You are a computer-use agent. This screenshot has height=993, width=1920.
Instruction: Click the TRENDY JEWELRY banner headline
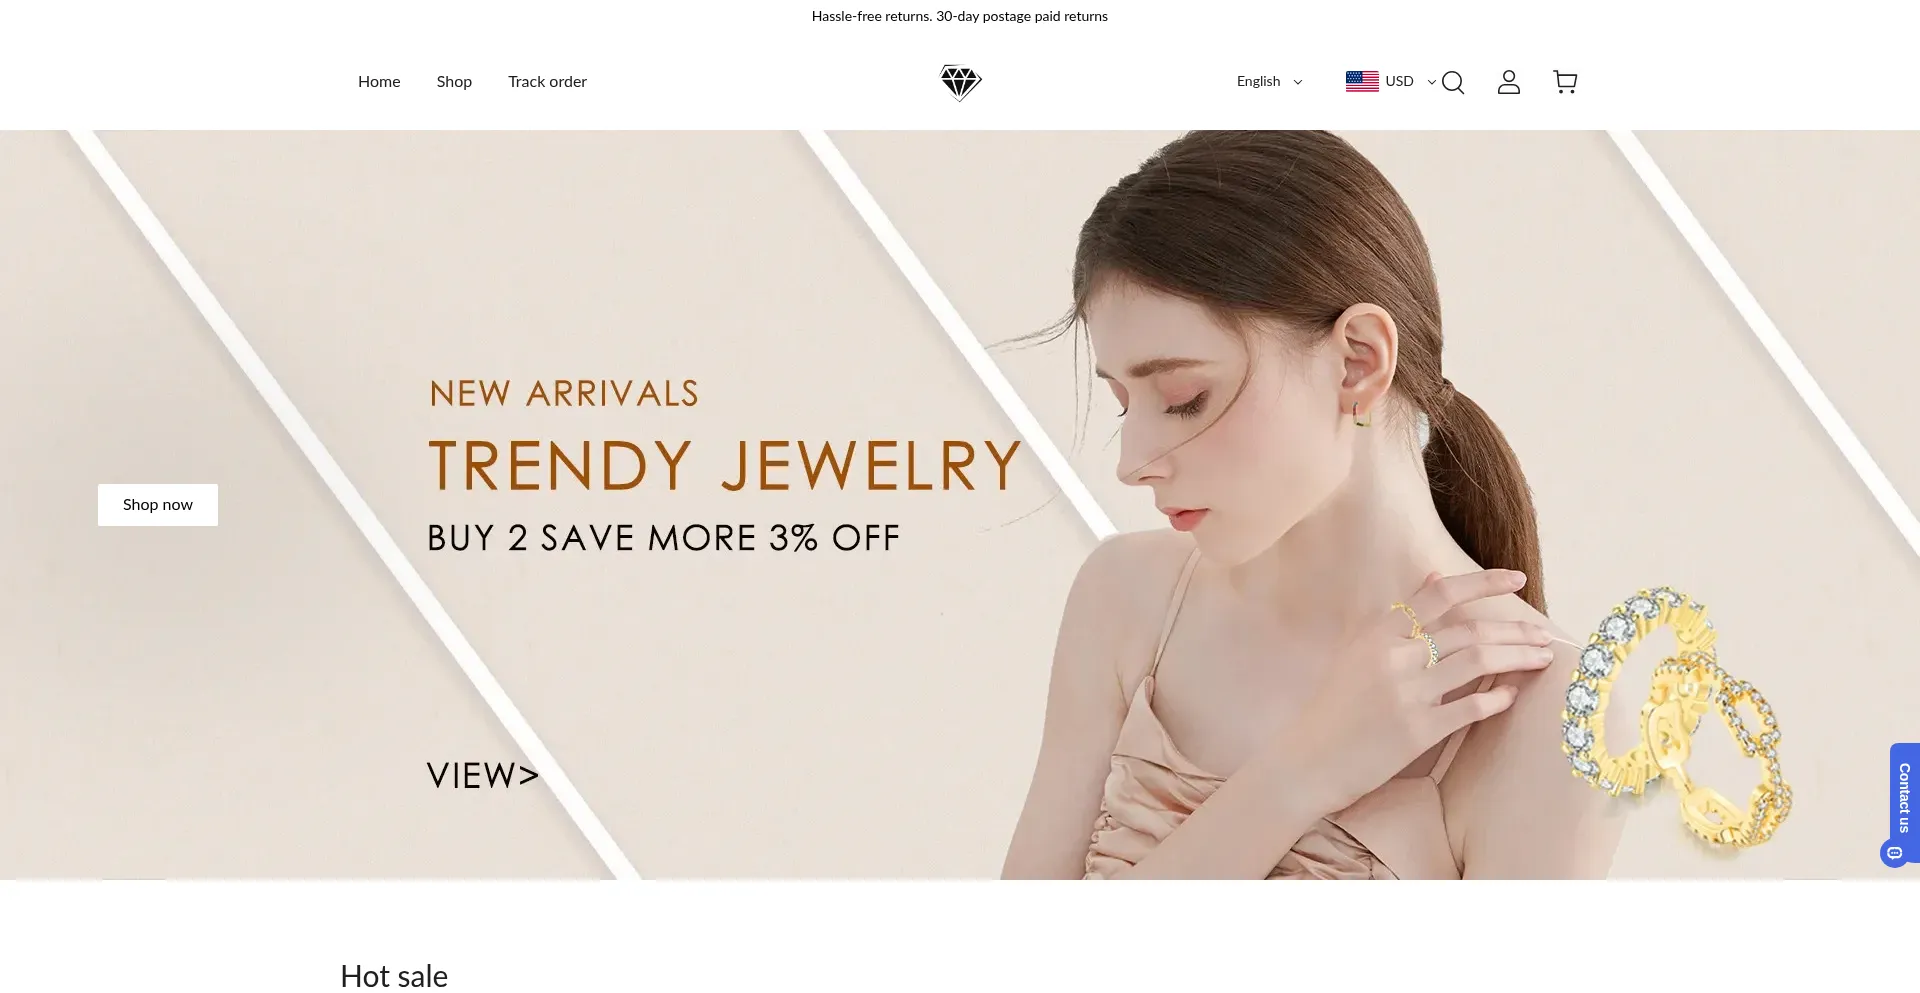(724, 466)
